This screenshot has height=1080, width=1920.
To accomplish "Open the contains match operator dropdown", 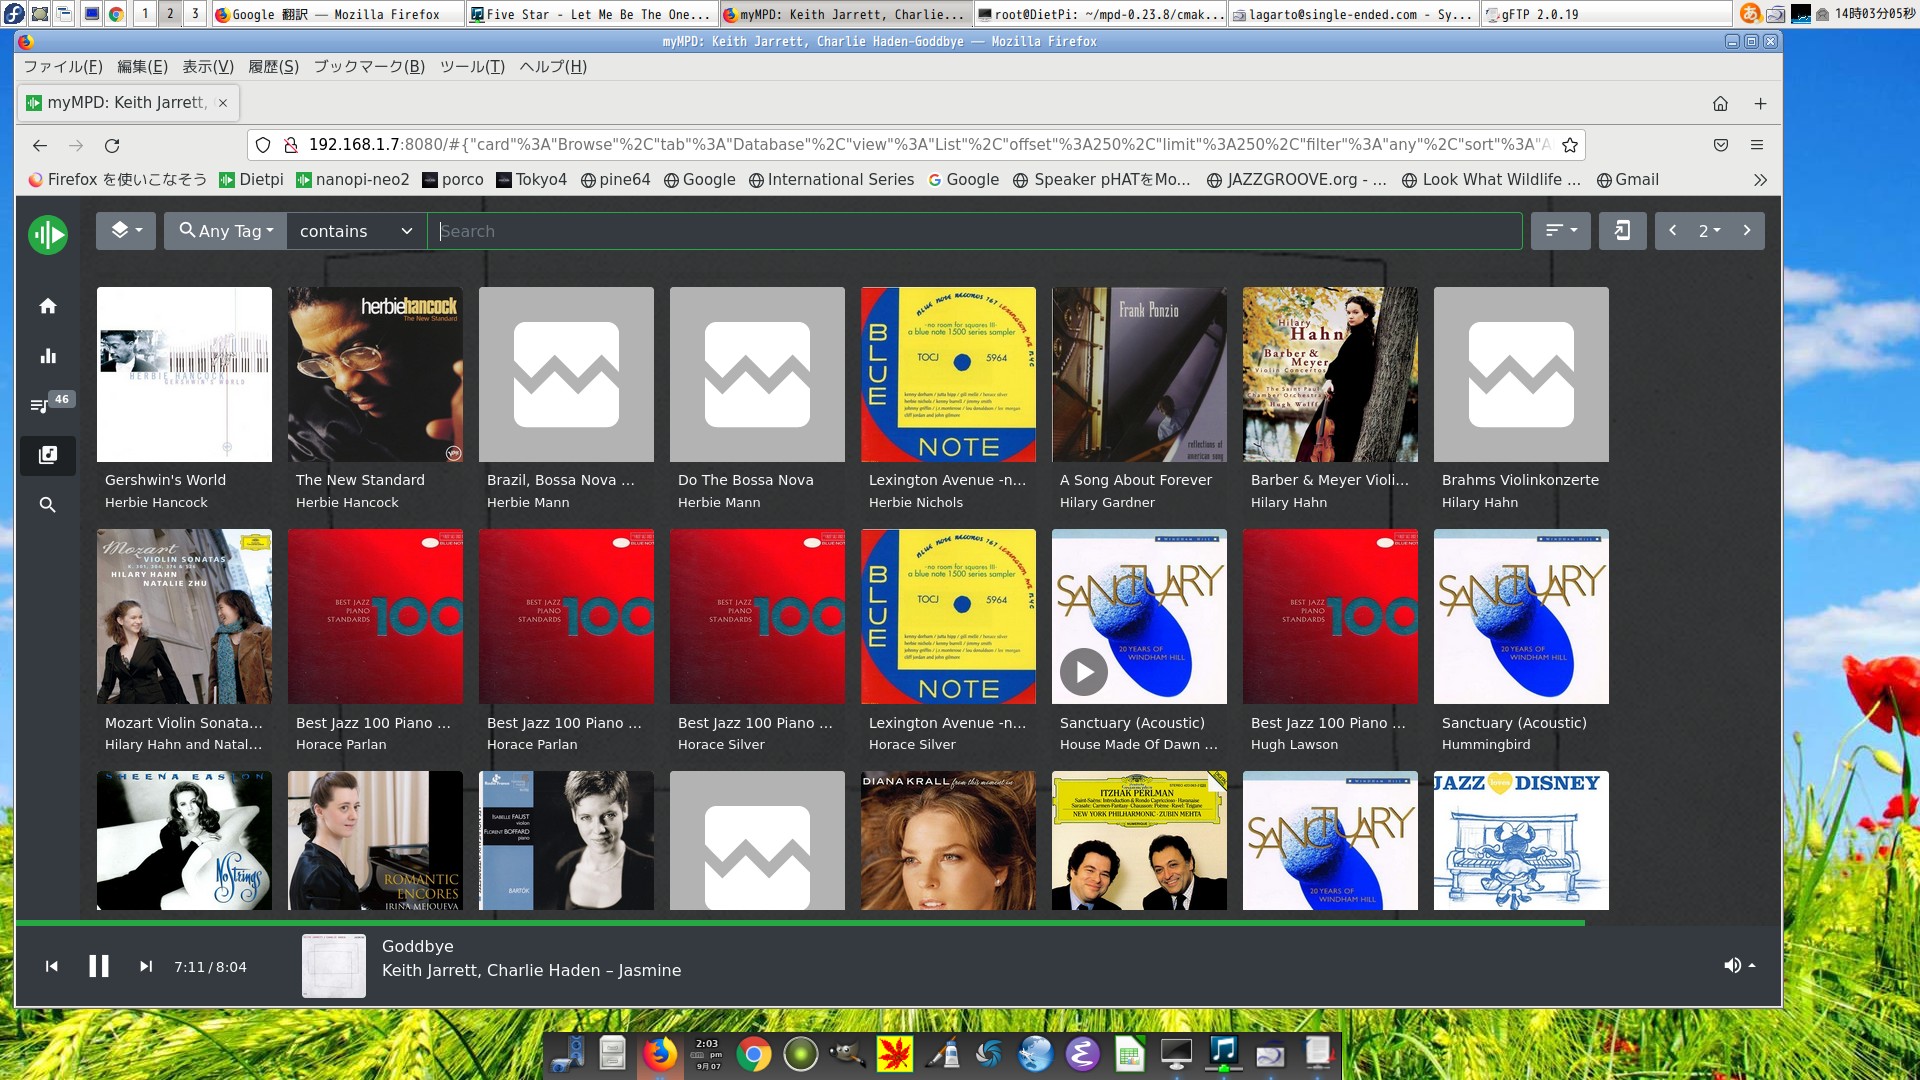I will [x=356, y=231].
